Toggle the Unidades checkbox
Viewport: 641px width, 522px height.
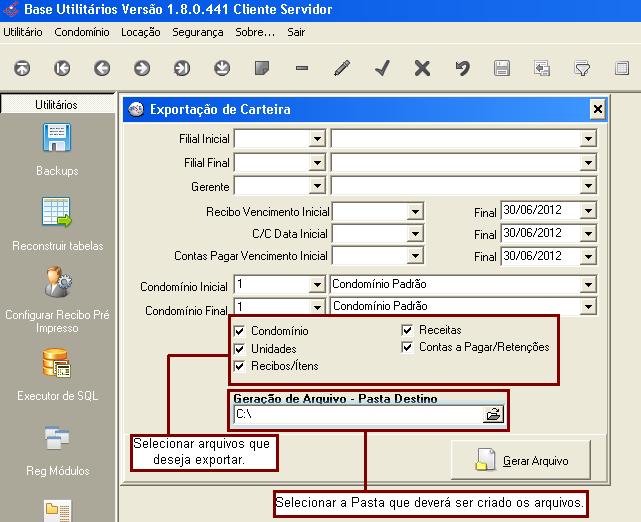pyautogui.click(x=239, y=349)
